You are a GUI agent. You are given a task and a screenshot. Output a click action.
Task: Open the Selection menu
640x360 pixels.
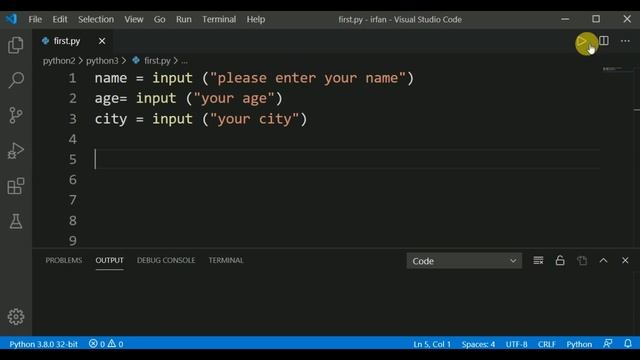click(x=96, y=19)
